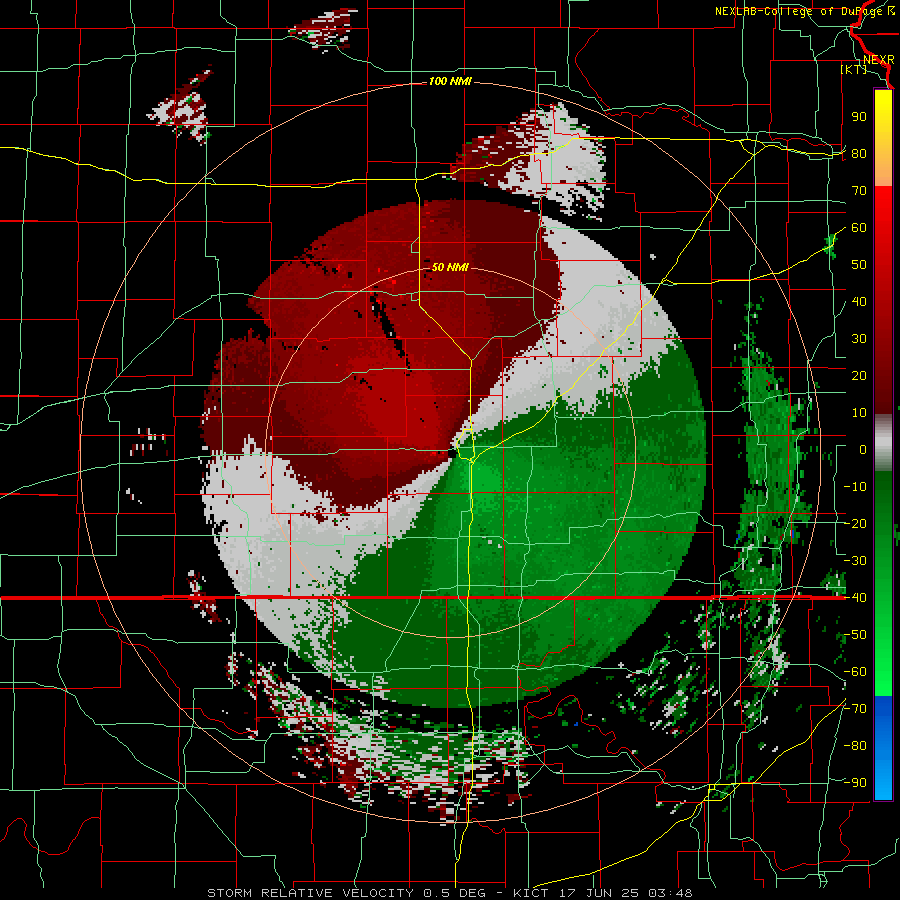Click the -80 value on the velocity scale

pyautogui.click(x=855, y=746)
